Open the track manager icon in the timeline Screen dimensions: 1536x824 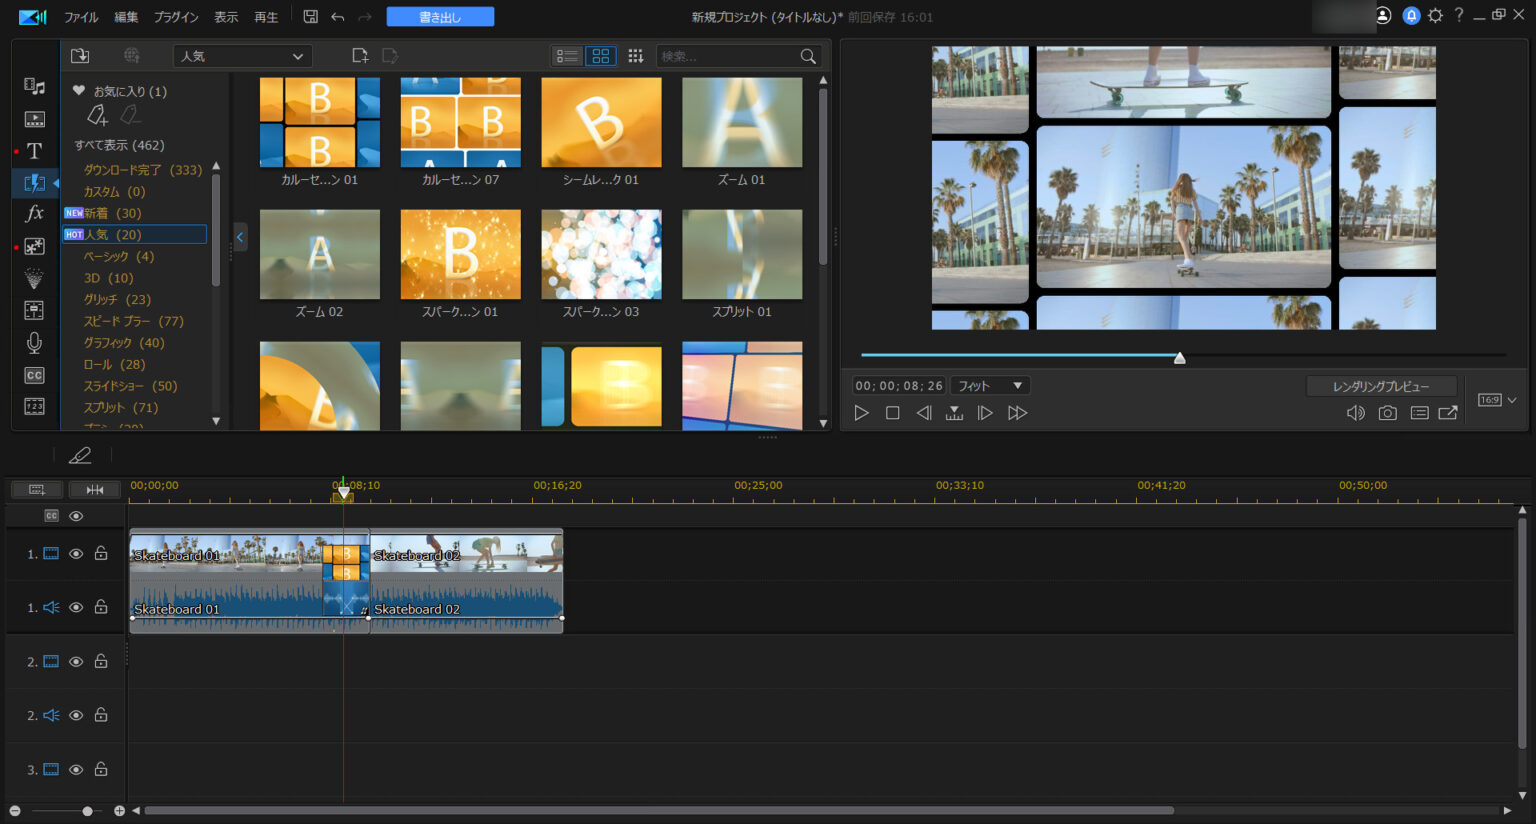click(36, 489)
